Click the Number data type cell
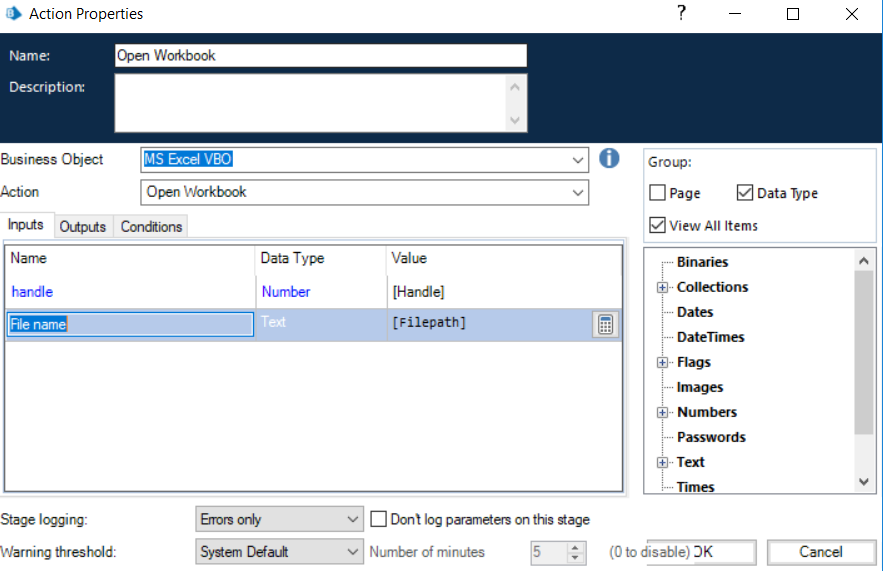 [321, 292]
